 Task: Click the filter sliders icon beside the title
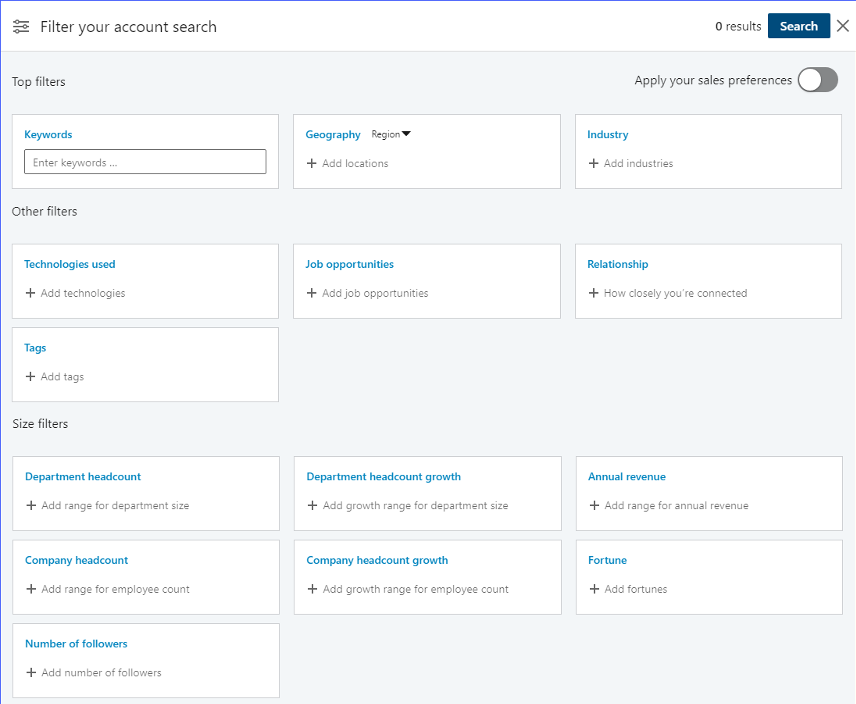pyautogui.click(x=21, y=27)
